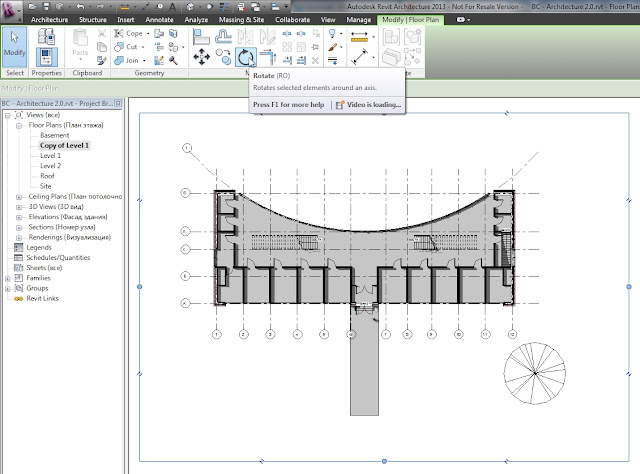Select the Linework tool icon
This screenshot has height=474, width=640.
(x=332, y=61)
